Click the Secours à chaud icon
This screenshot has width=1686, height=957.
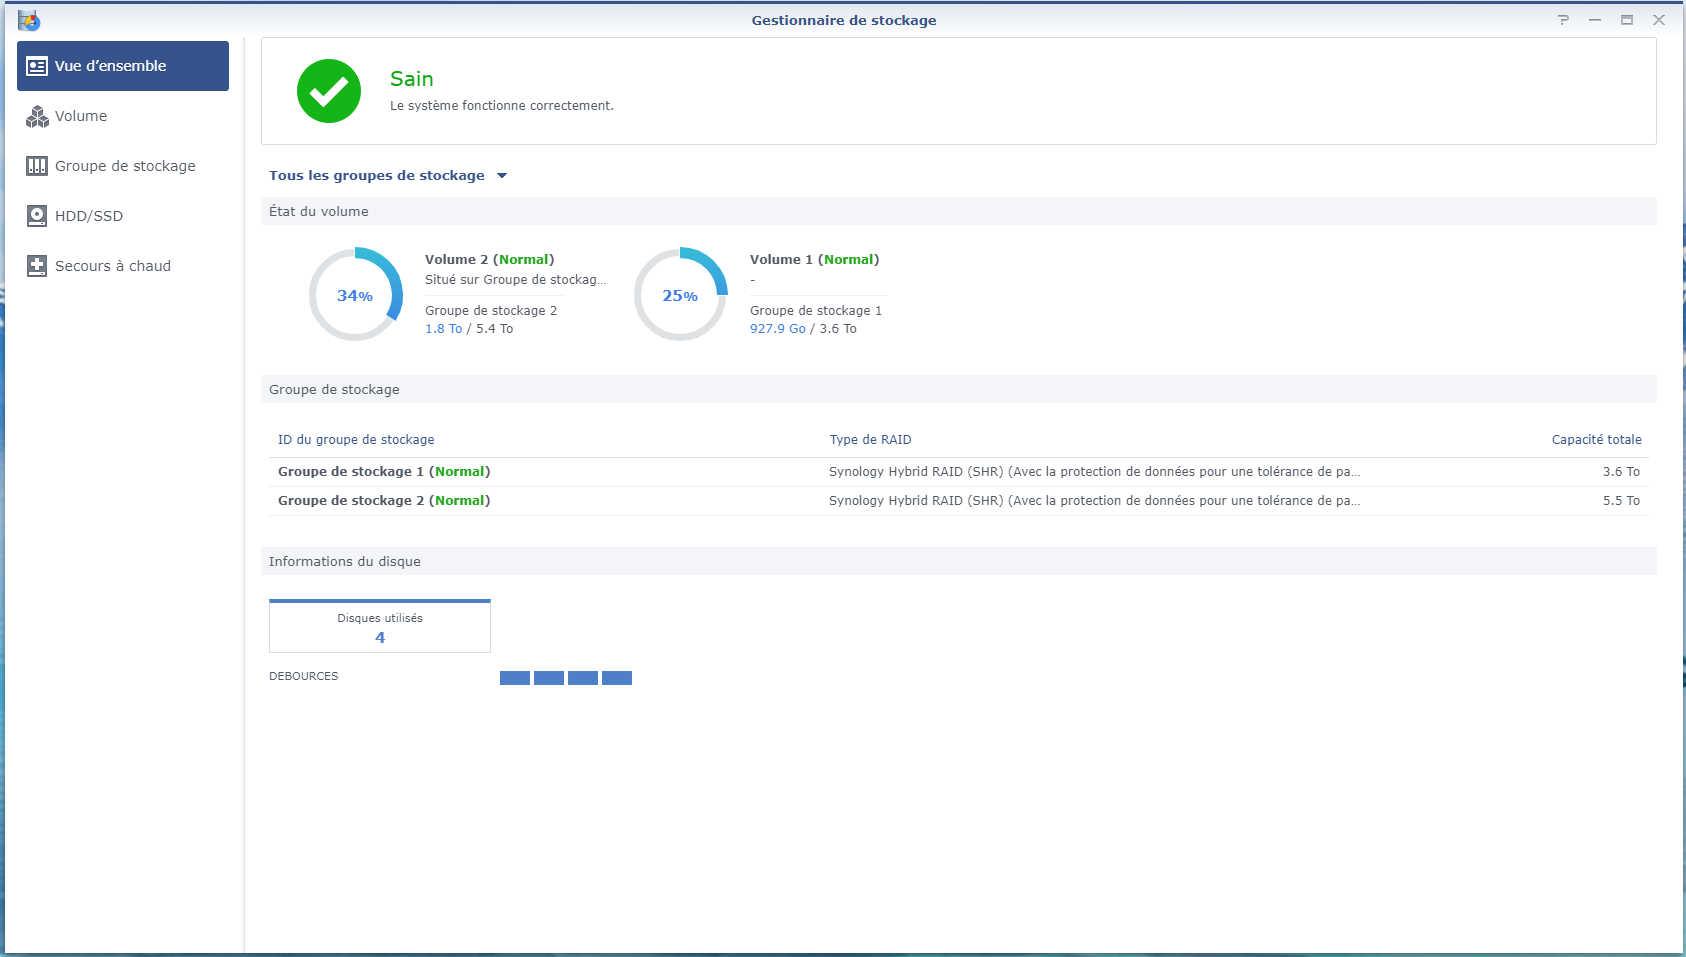click(37, 266)
